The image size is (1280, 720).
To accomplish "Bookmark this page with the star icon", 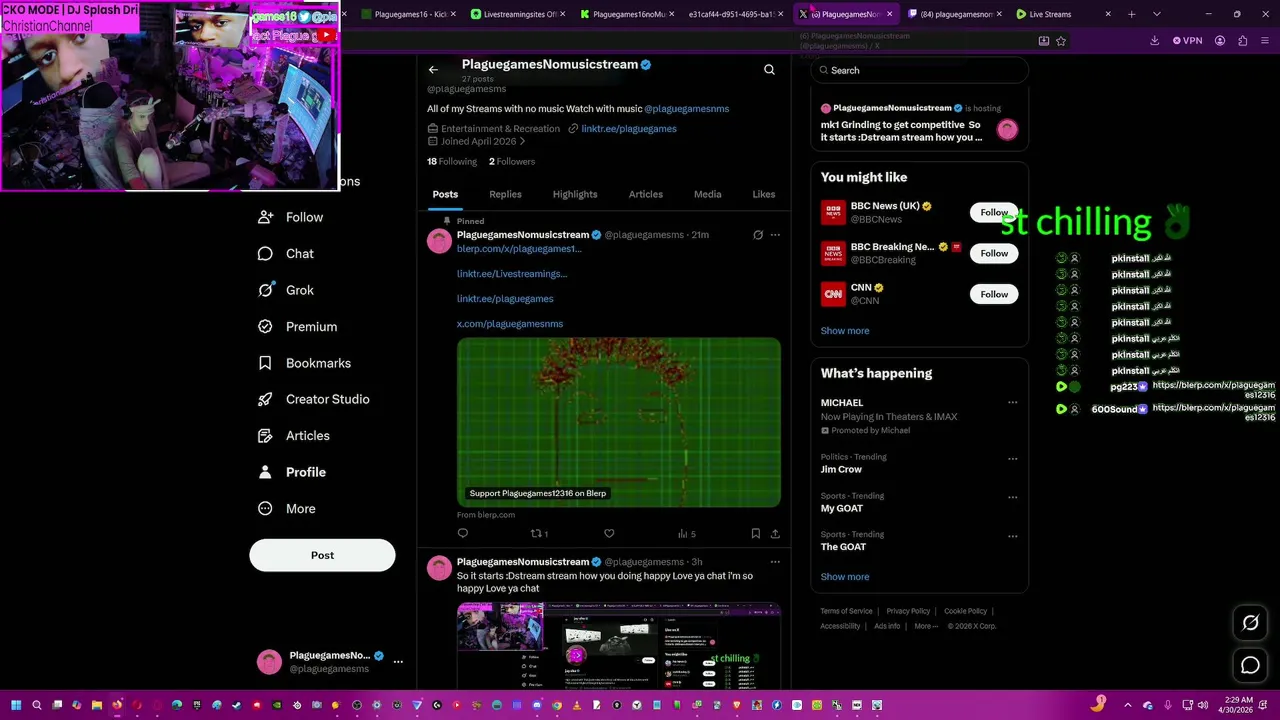I will (1061, 41).
